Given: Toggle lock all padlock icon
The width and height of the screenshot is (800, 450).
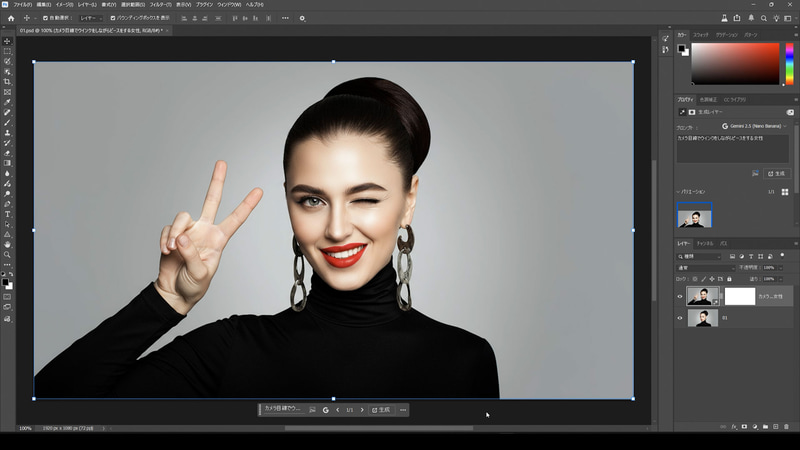Looking at the screenshot, I should pyautogui.click(x=729, y=279).
